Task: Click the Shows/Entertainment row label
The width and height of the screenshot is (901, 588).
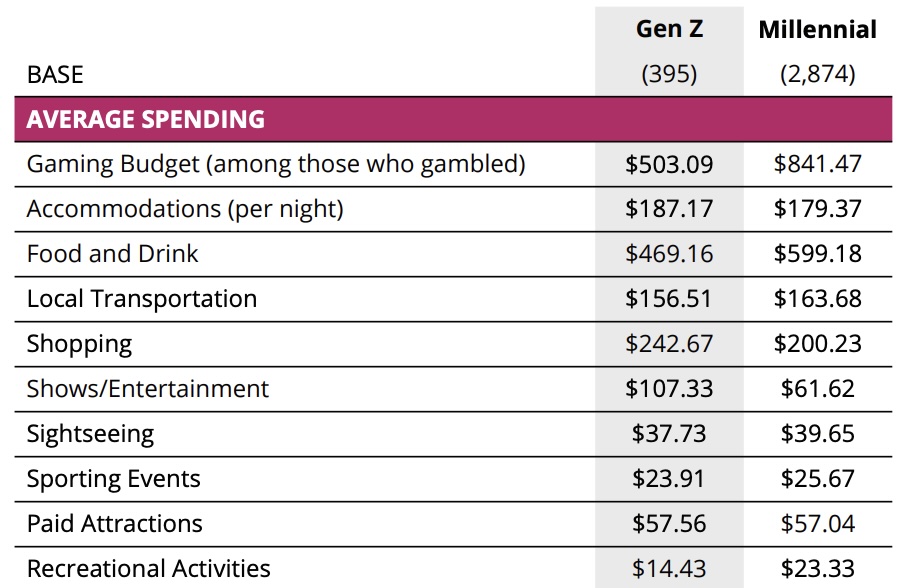Action: coord(148,389)
